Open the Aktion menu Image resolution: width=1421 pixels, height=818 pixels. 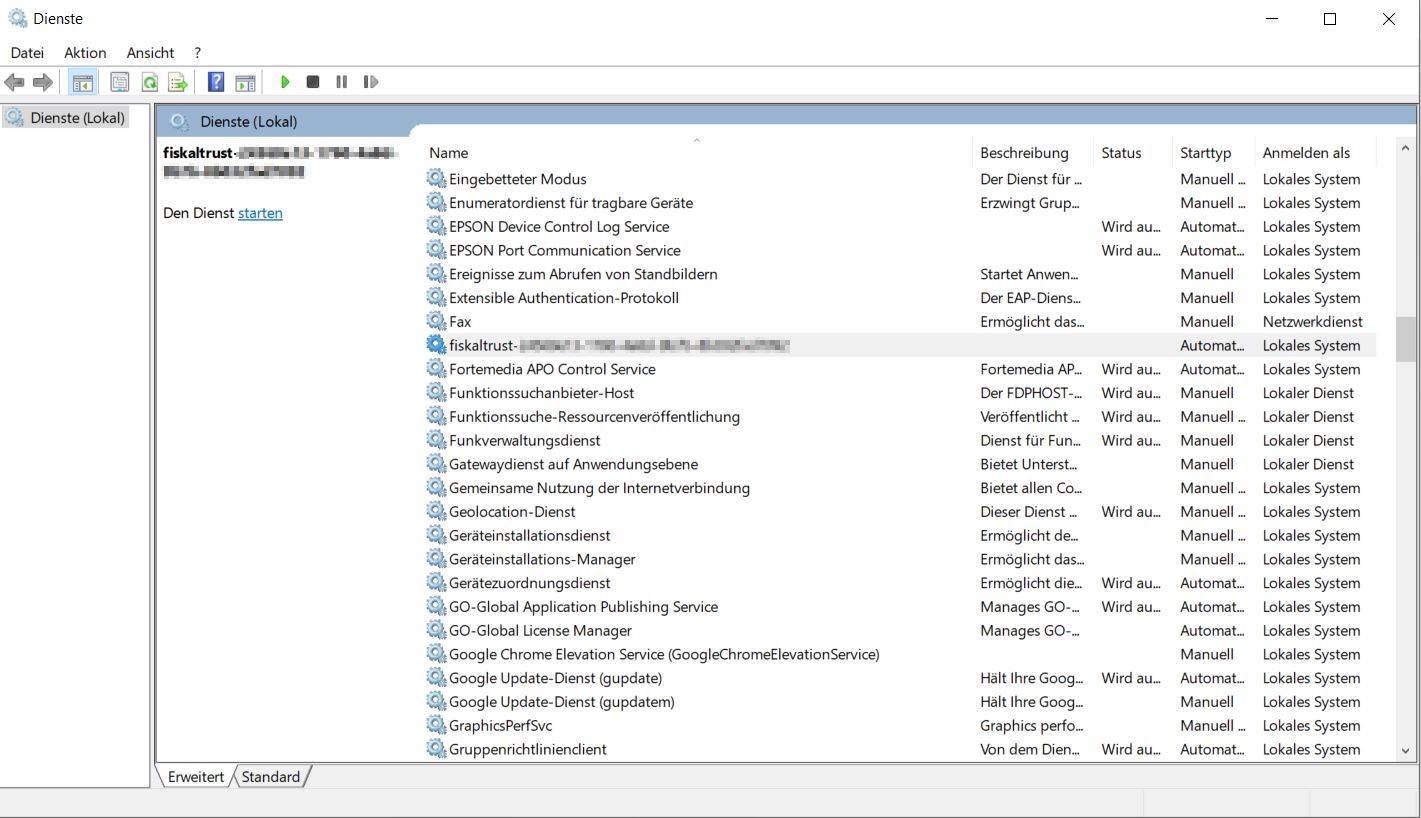point(85,52)
